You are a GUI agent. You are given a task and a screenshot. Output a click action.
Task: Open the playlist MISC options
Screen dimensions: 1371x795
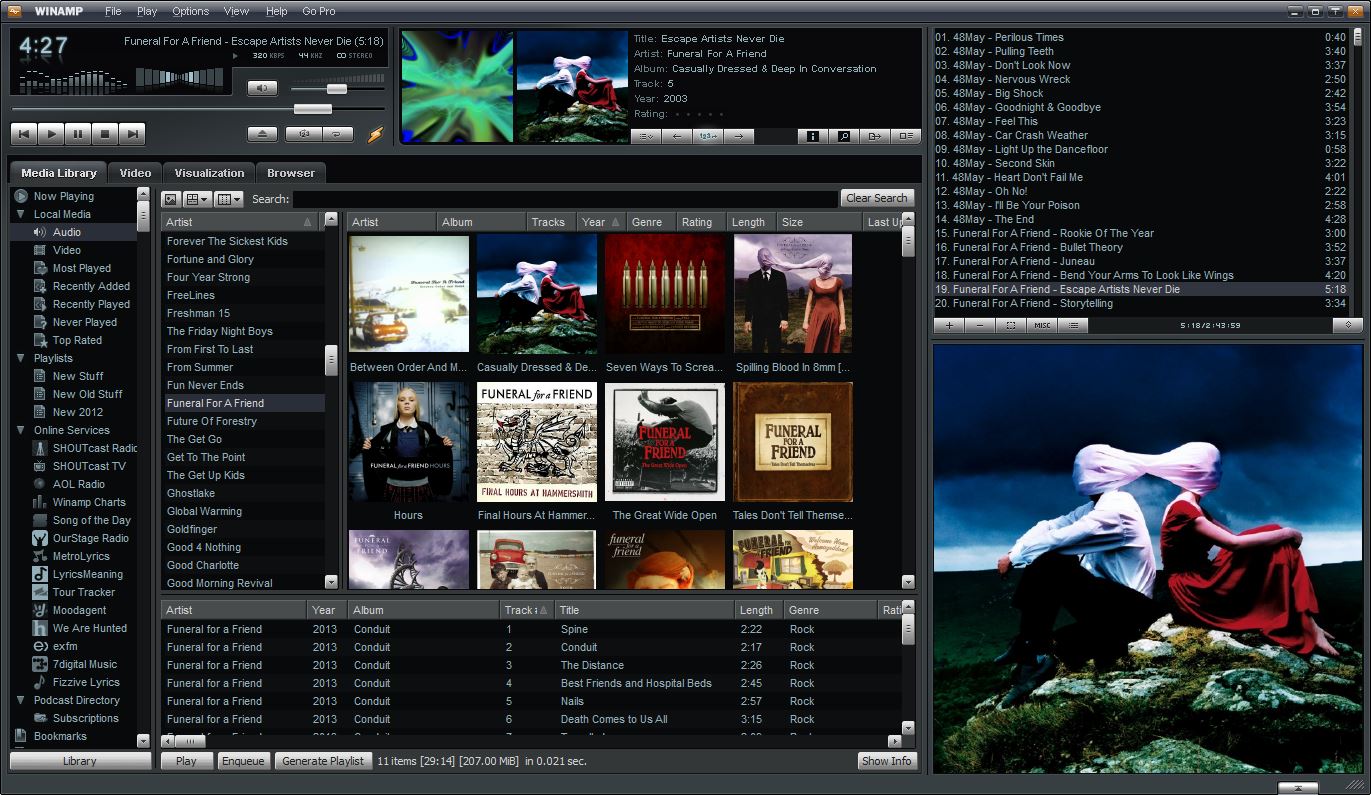(x=1042, y=325)
